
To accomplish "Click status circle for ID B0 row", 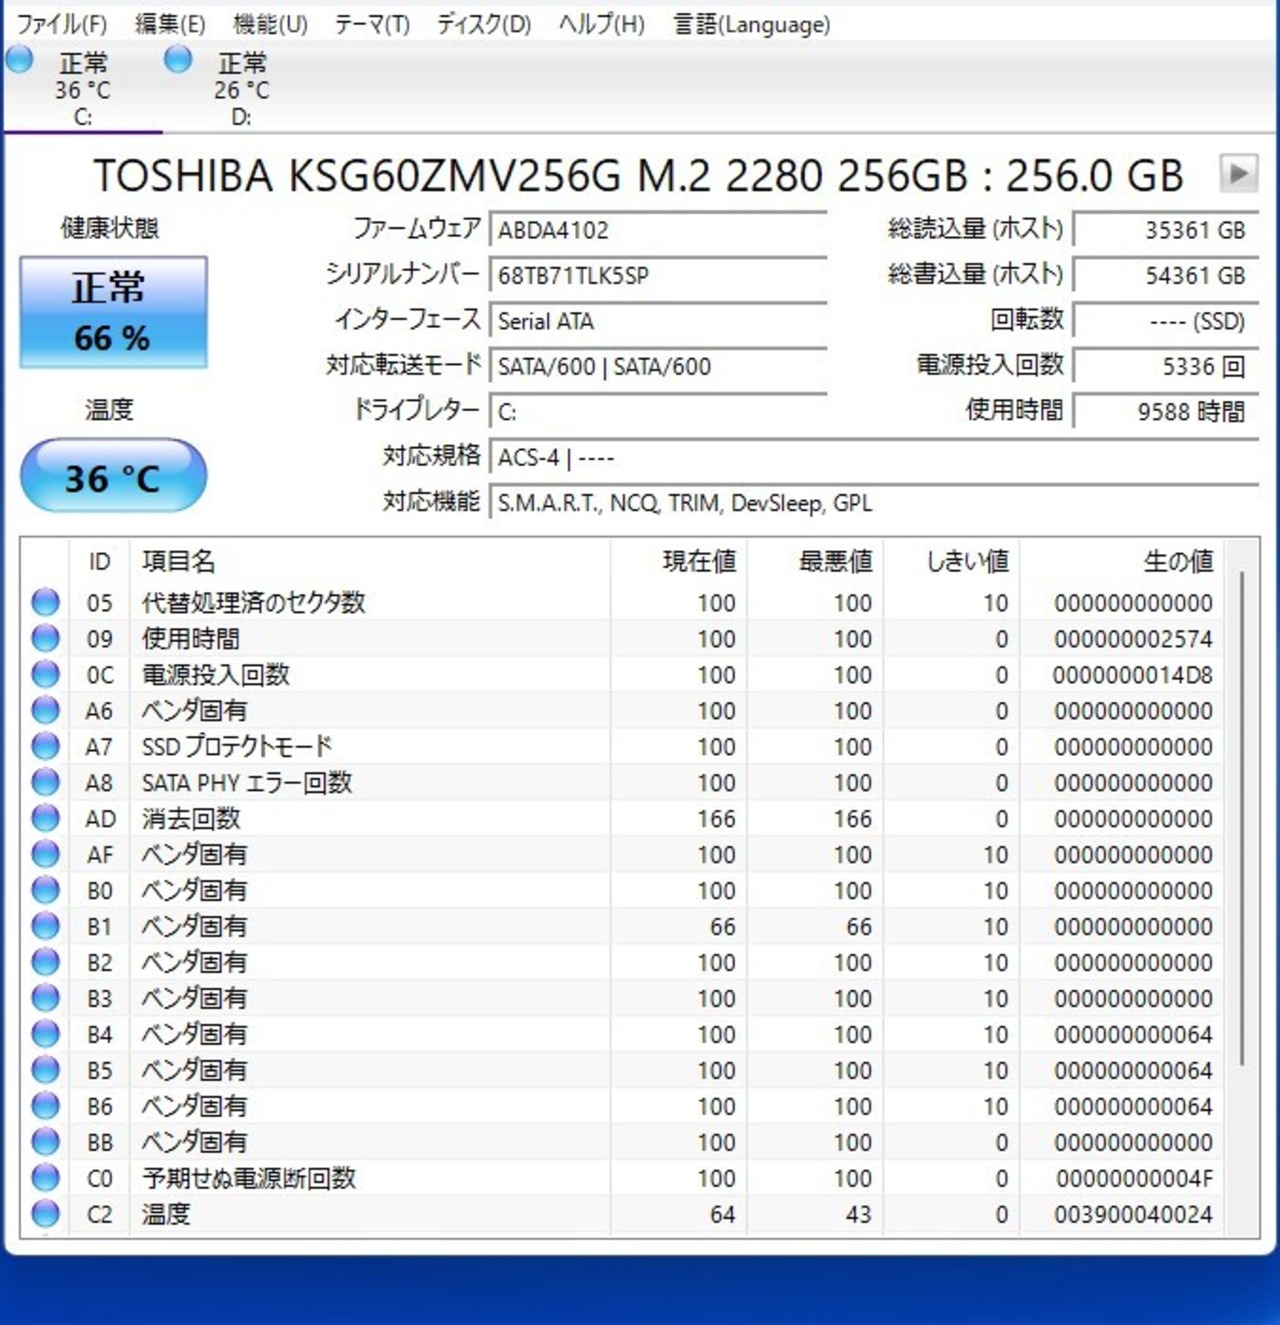I will 45,890.
